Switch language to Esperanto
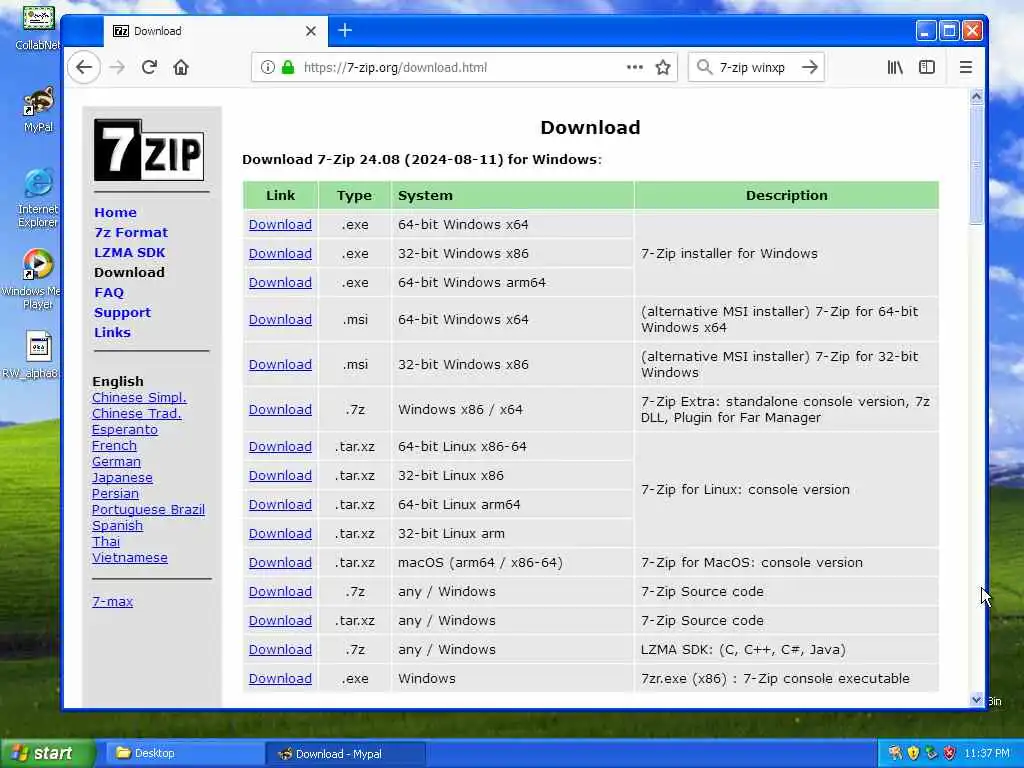This screenshot has width=1024, height=768. [125, 430]
